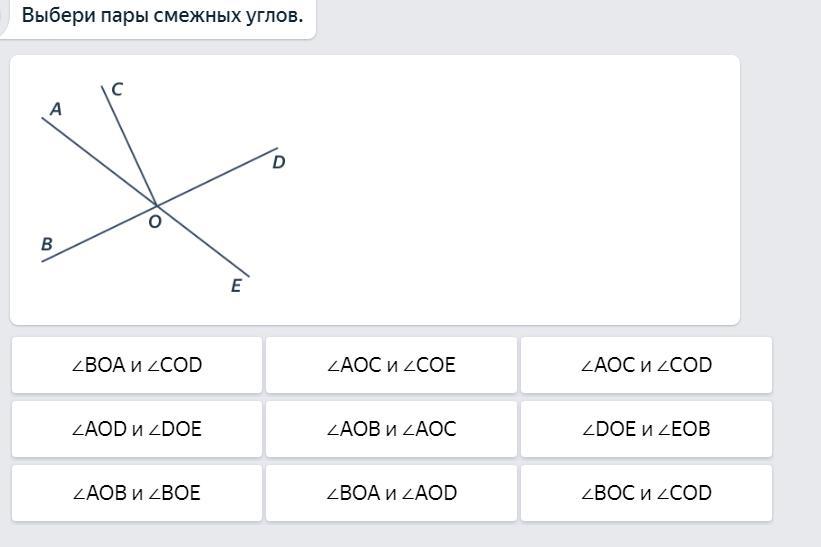The height and width of the screenshot is (547, 821).
Task: Click point label D in the diagram
Action: click(x=279, y=162)
